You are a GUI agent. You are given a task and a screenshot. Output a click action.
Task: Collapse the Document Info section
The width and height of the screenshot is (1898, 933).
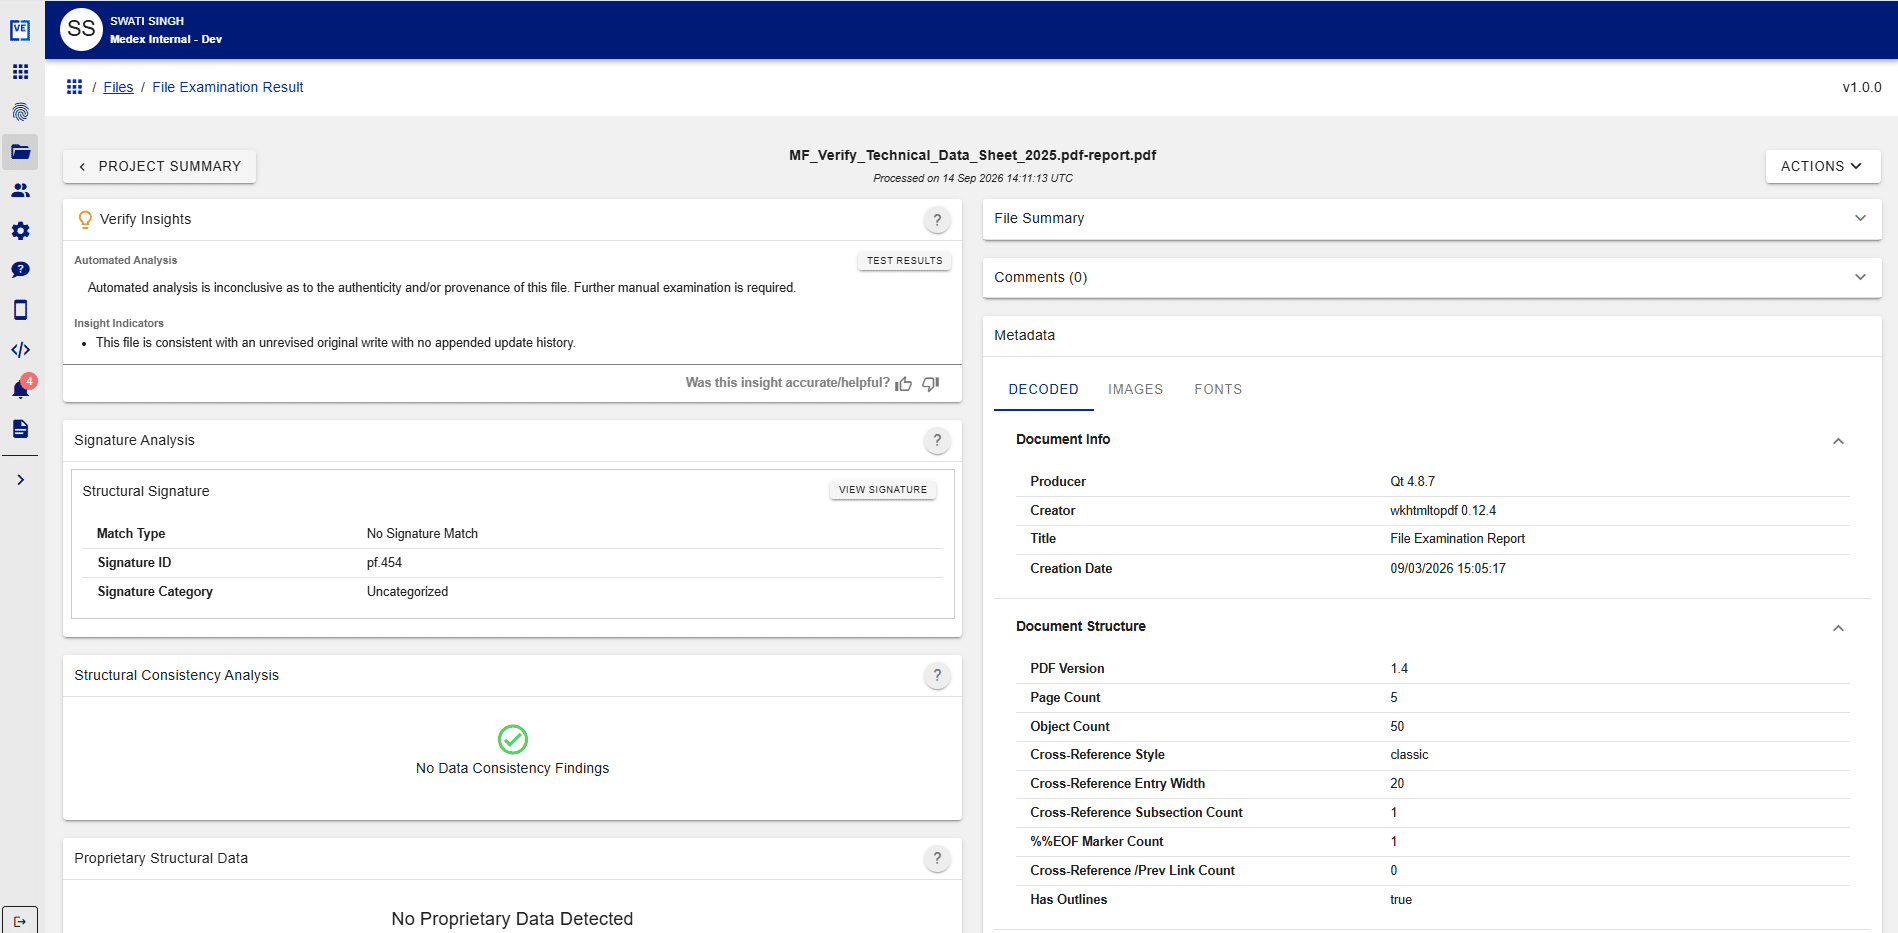pyautogui.click(x=1838, y=441)
